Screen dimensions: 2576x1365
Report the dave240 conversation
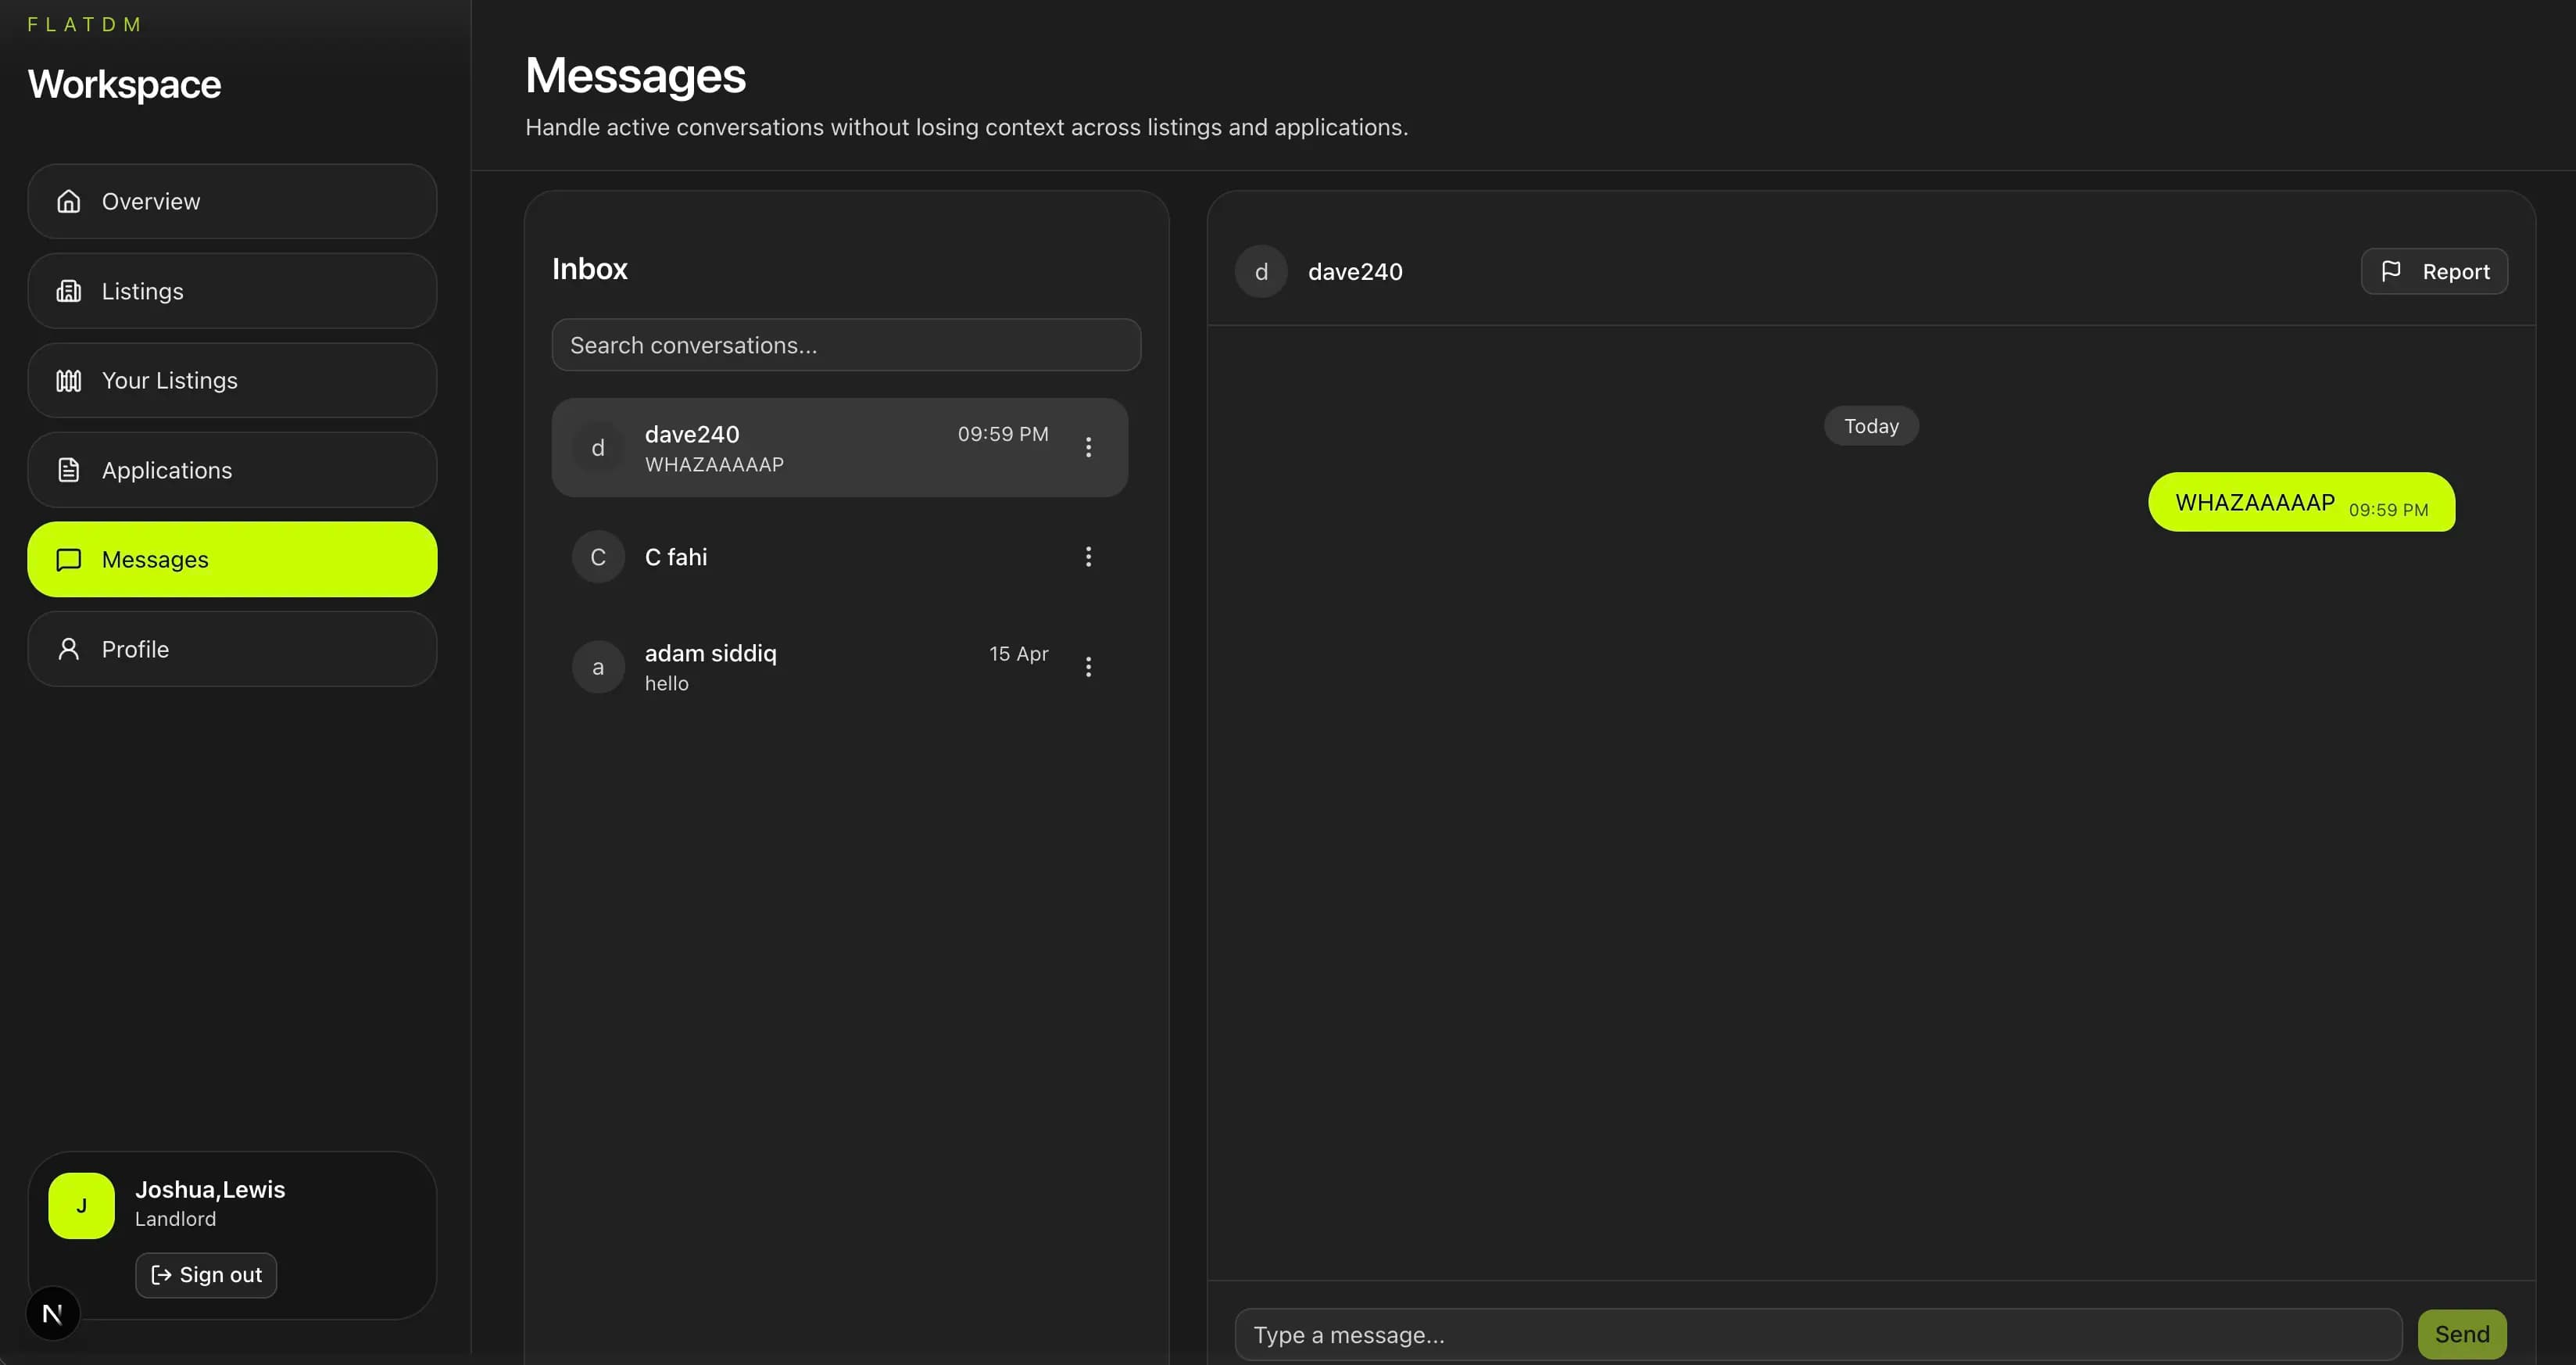(2434, 271)
